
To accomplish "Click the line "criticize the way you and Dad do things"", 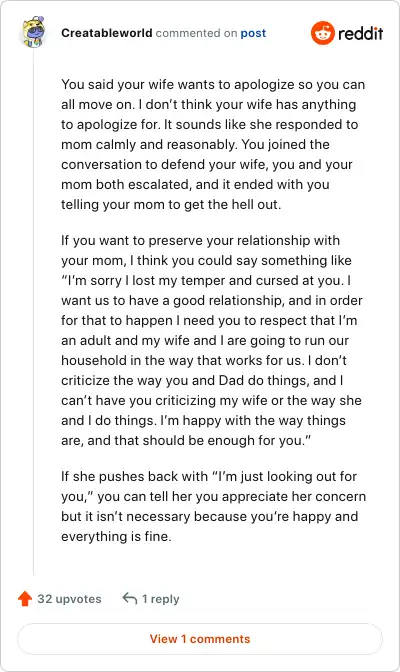I will pos(202,381).
